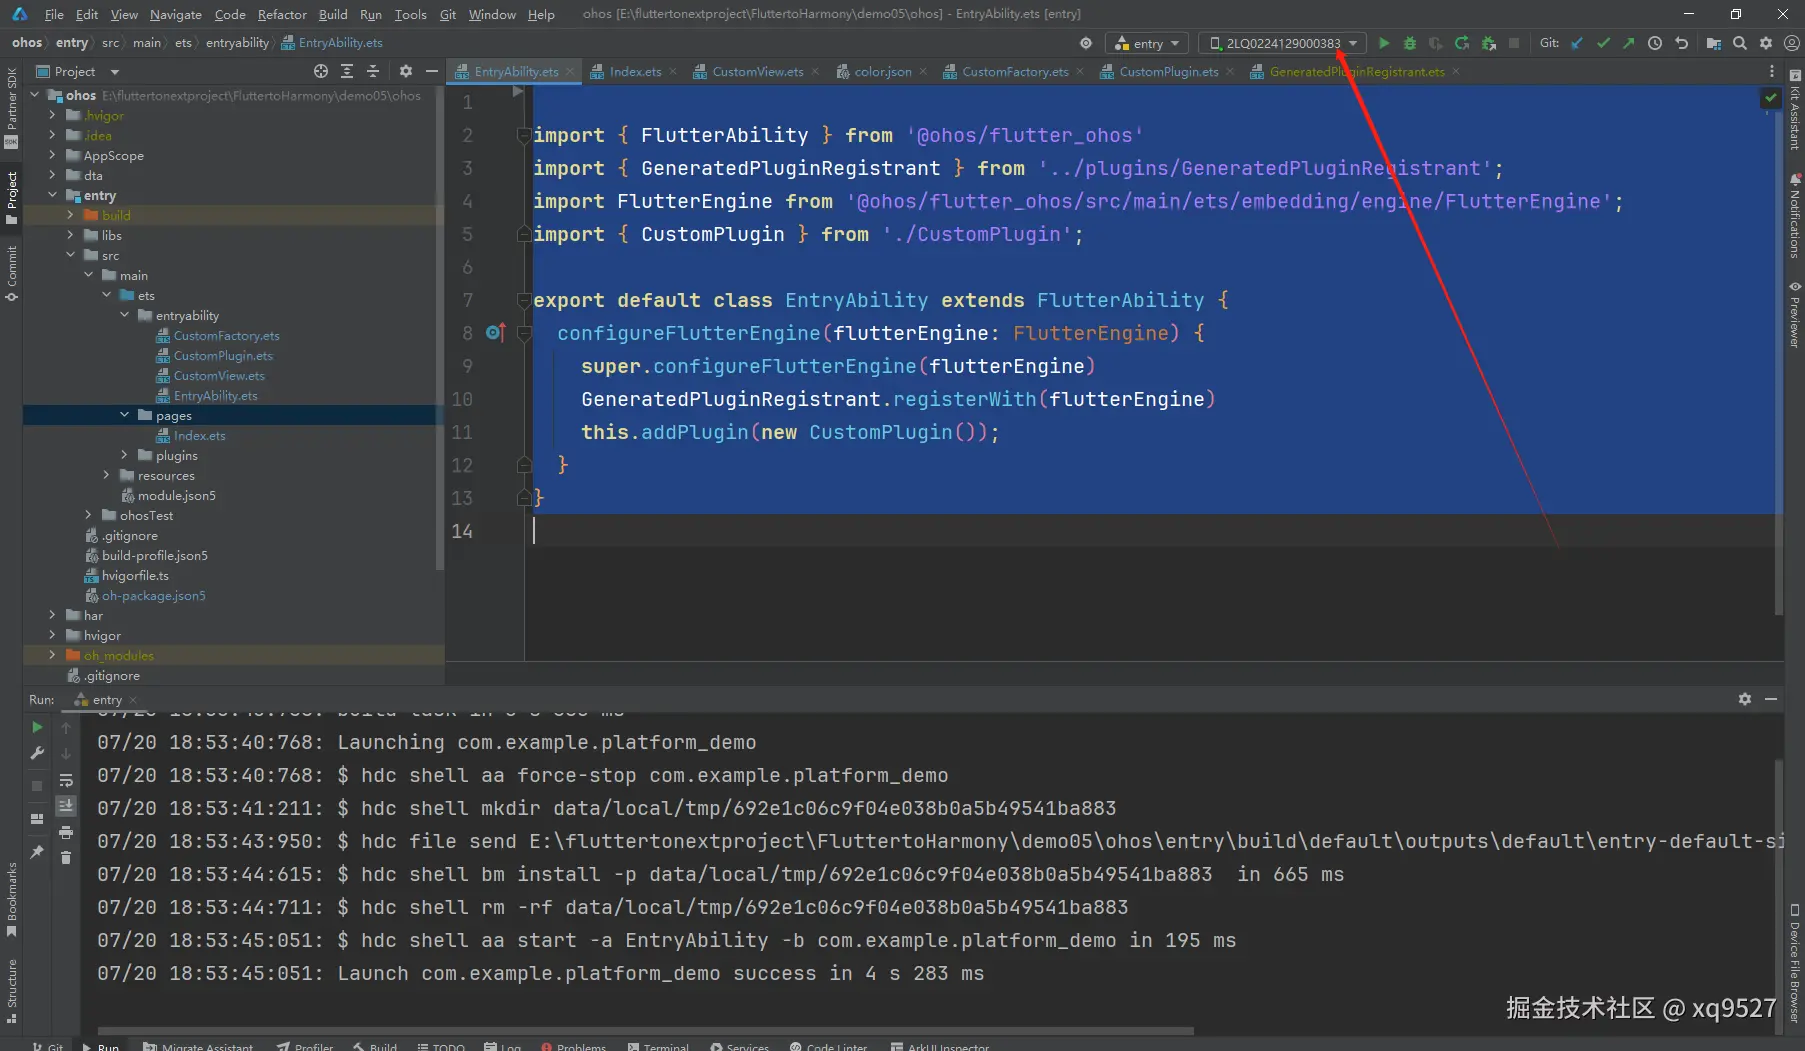Open the Navigate menu

[176, 14]
